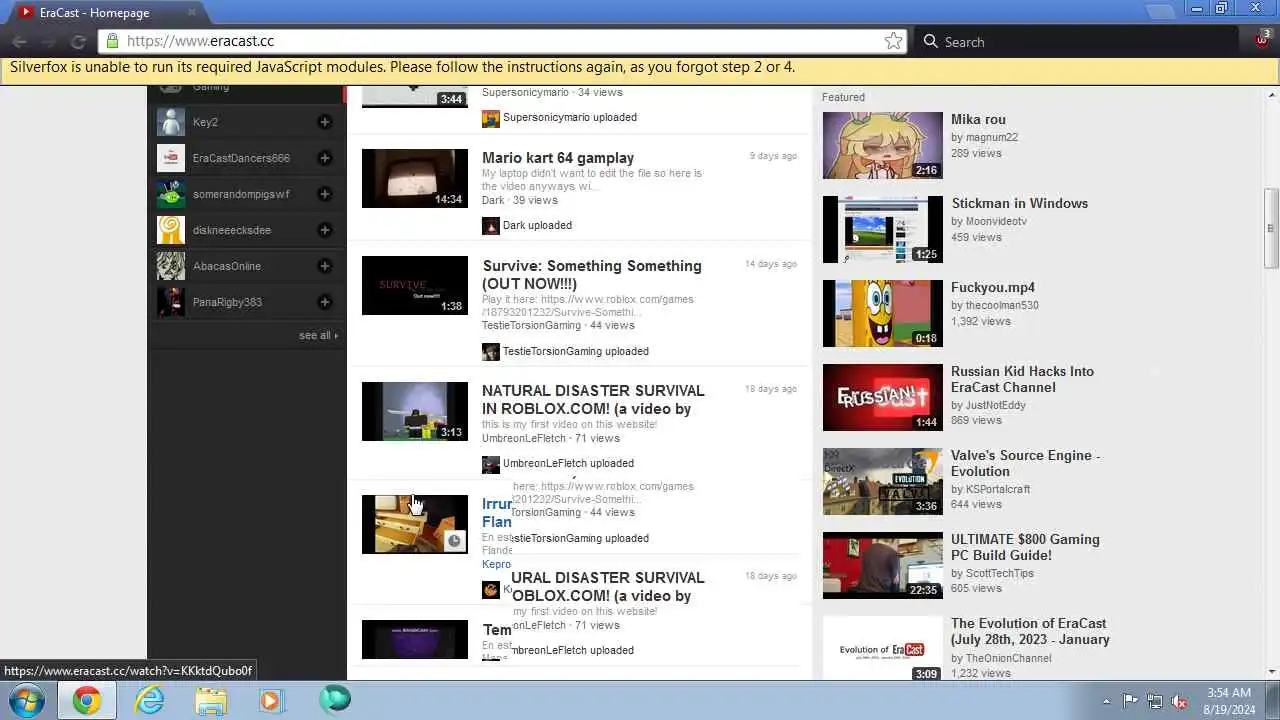Click plus icon next to diskneeecksdee
Image resolution: width=1280 pixels, height=720 pixels.
tap(324, 230)
